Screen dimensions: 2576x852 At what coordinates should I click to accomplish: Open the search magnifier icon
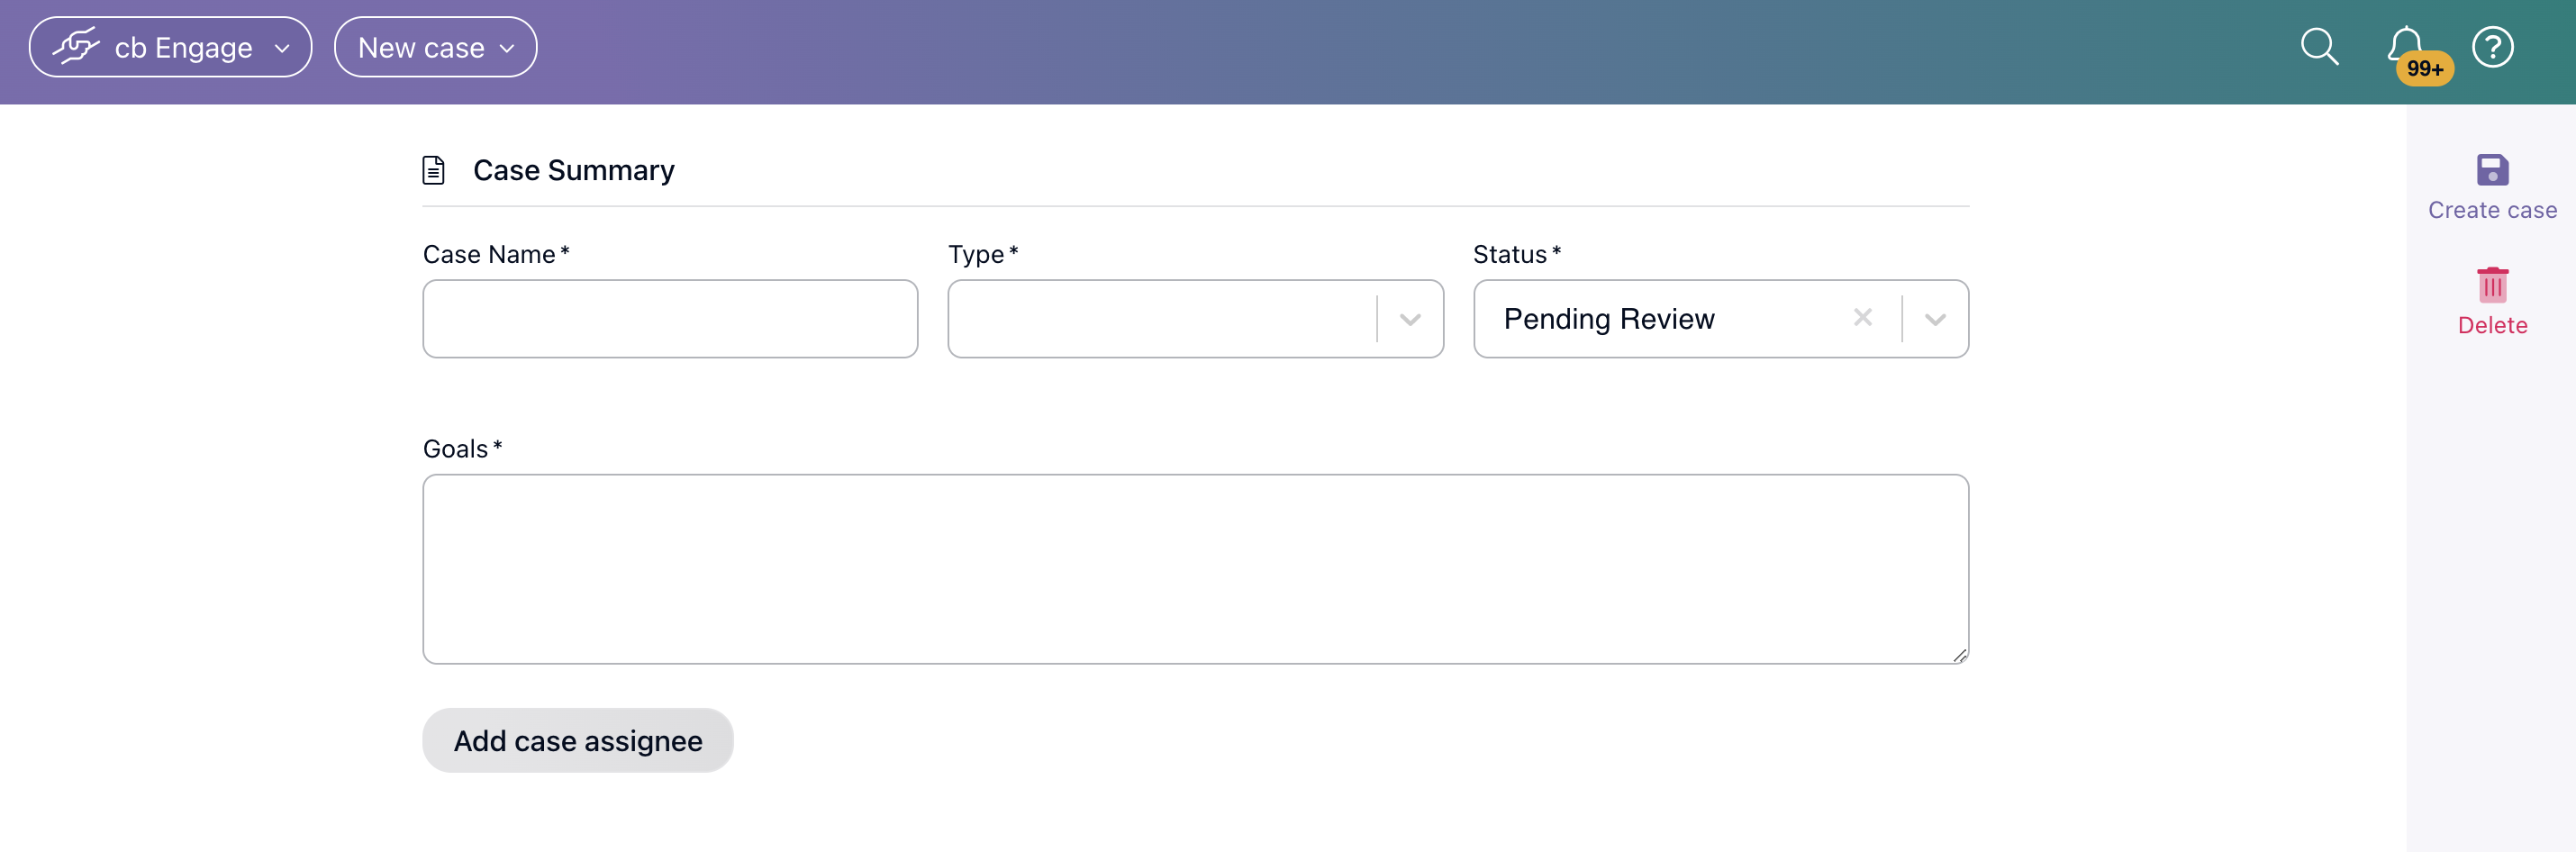click(x=2319, y=47)
